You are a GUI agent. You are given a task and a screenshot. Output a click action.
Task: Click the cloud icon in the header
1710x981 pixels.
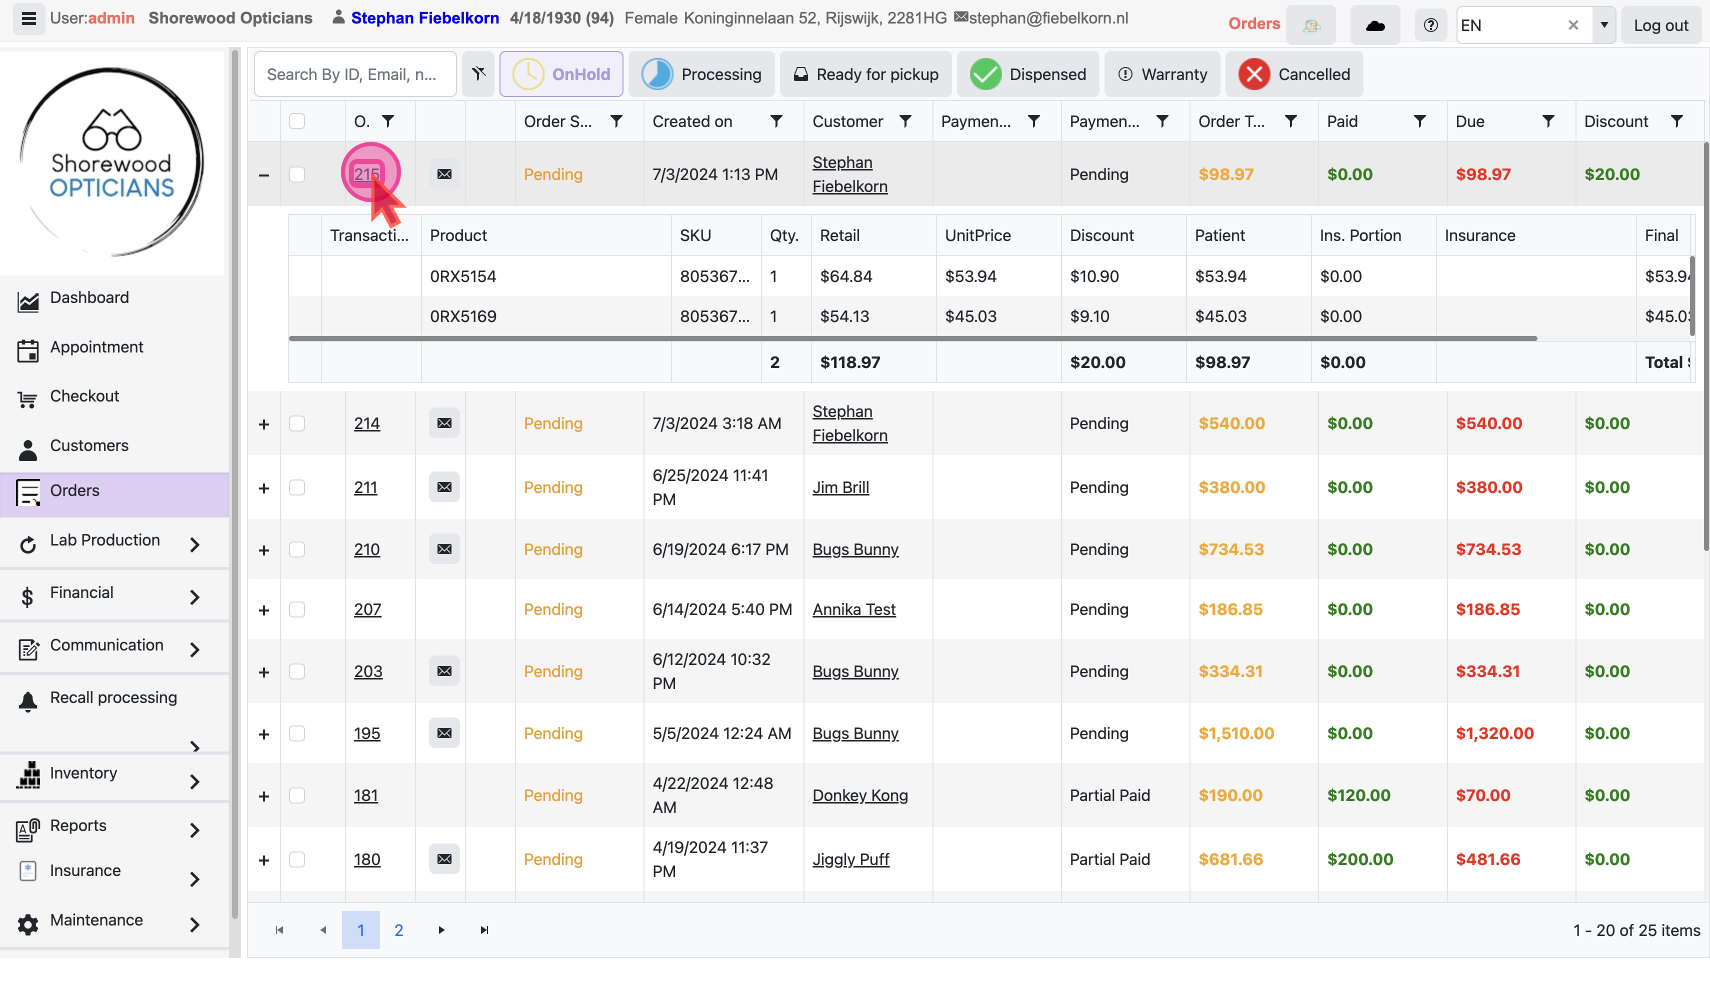point(1375,25)
